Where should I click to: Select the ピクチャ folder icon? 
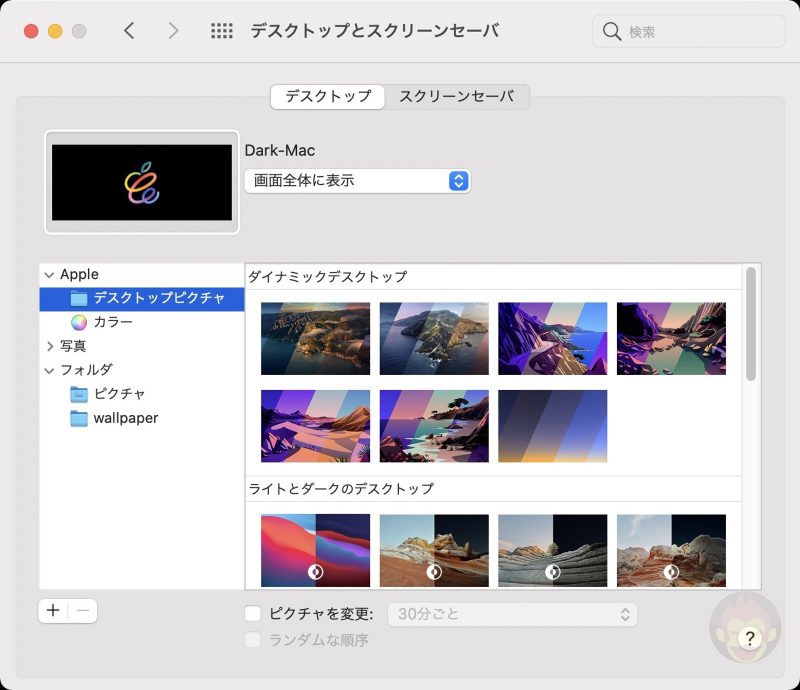79,394
